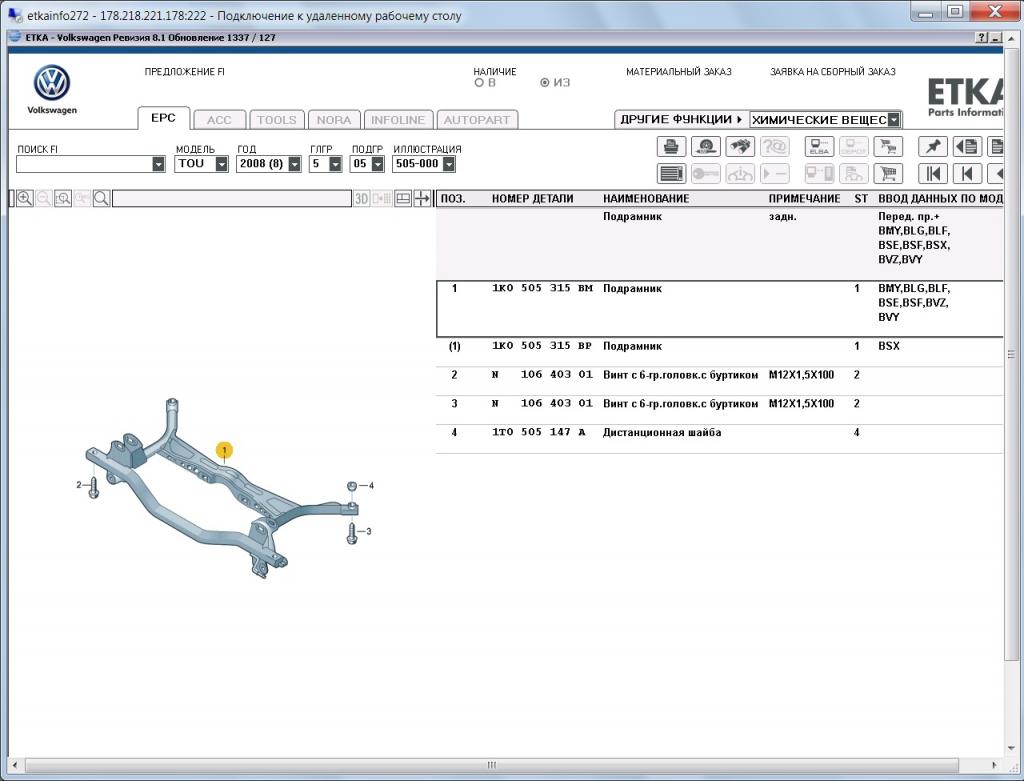1024x781 pixels.
Task: Switch to the ACC tab
Action: point(219,120)
